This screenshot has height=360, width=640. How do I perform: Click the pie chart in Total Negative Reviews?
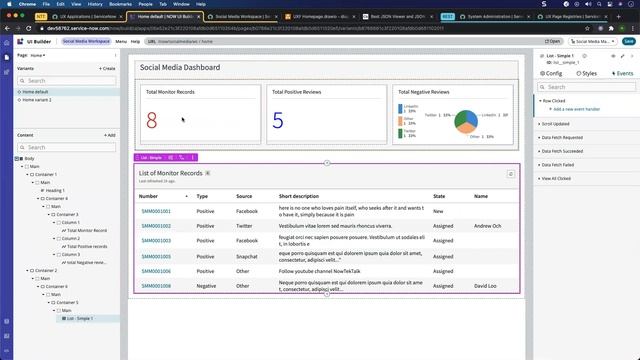tap(466, 122)
